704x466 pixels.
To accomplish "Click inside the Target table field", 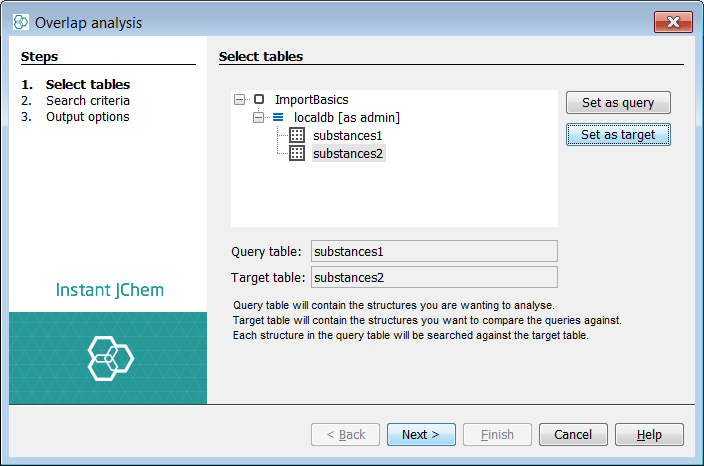I will click(433, 277).
